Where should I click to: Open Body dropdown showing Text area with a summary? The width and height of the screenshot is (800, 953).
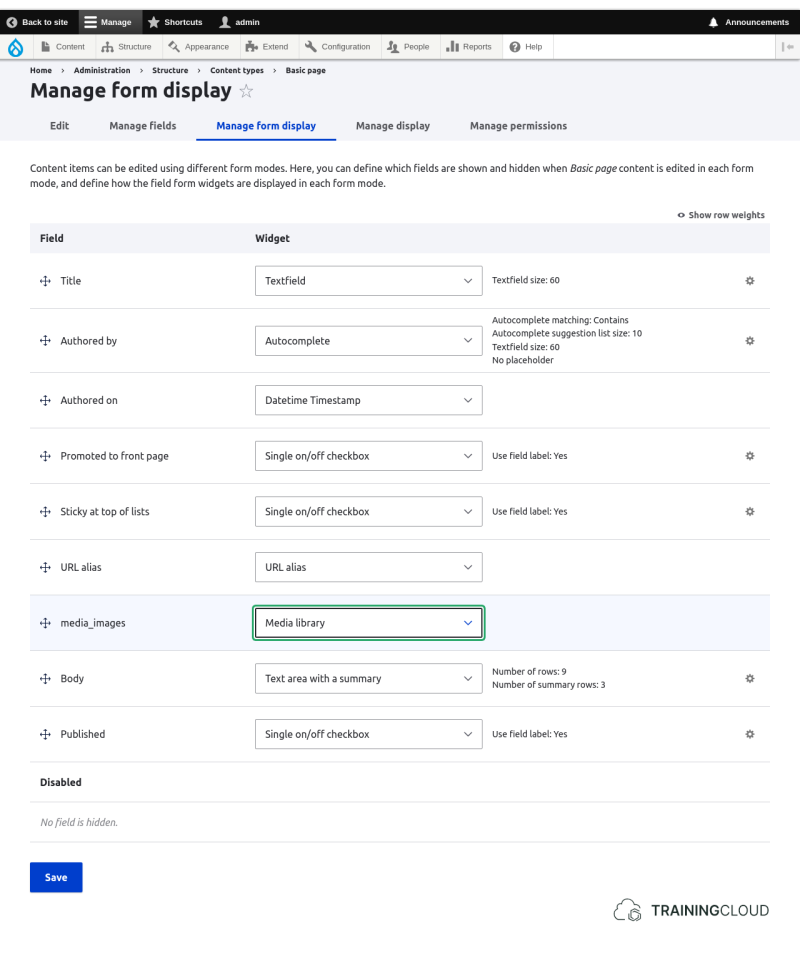pyautogui.click(x=369, y=678)
